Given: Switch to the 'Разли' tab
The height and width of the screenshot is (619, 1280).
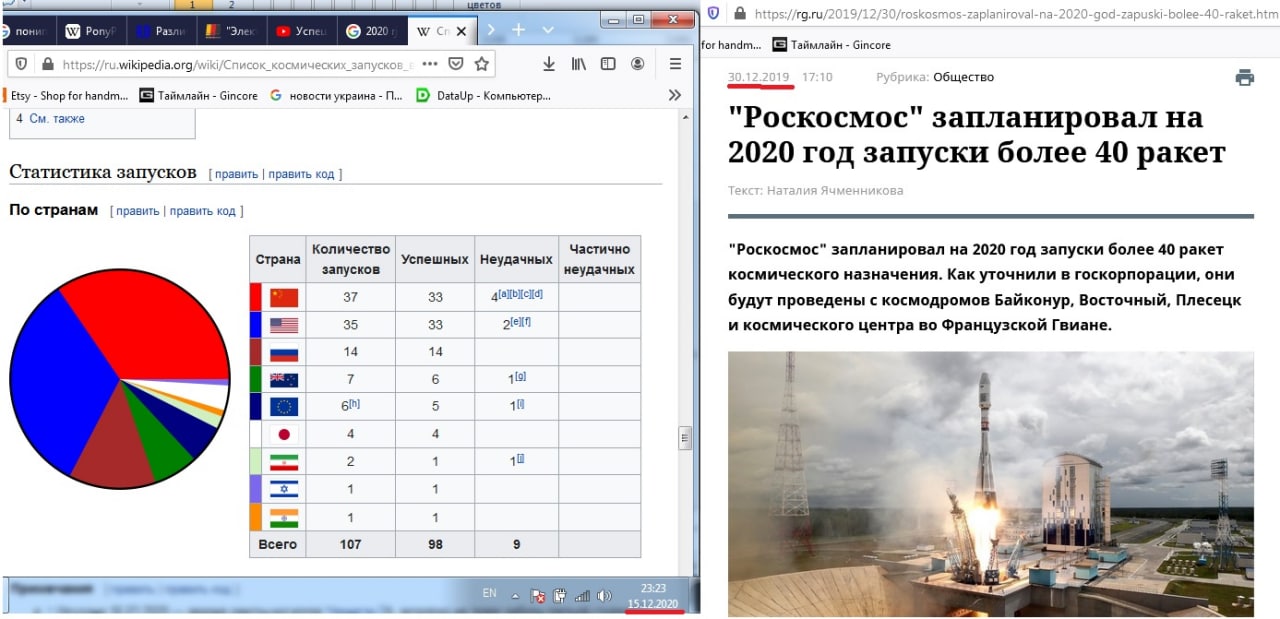Looking at the screenshot, I should pos(160,31).
